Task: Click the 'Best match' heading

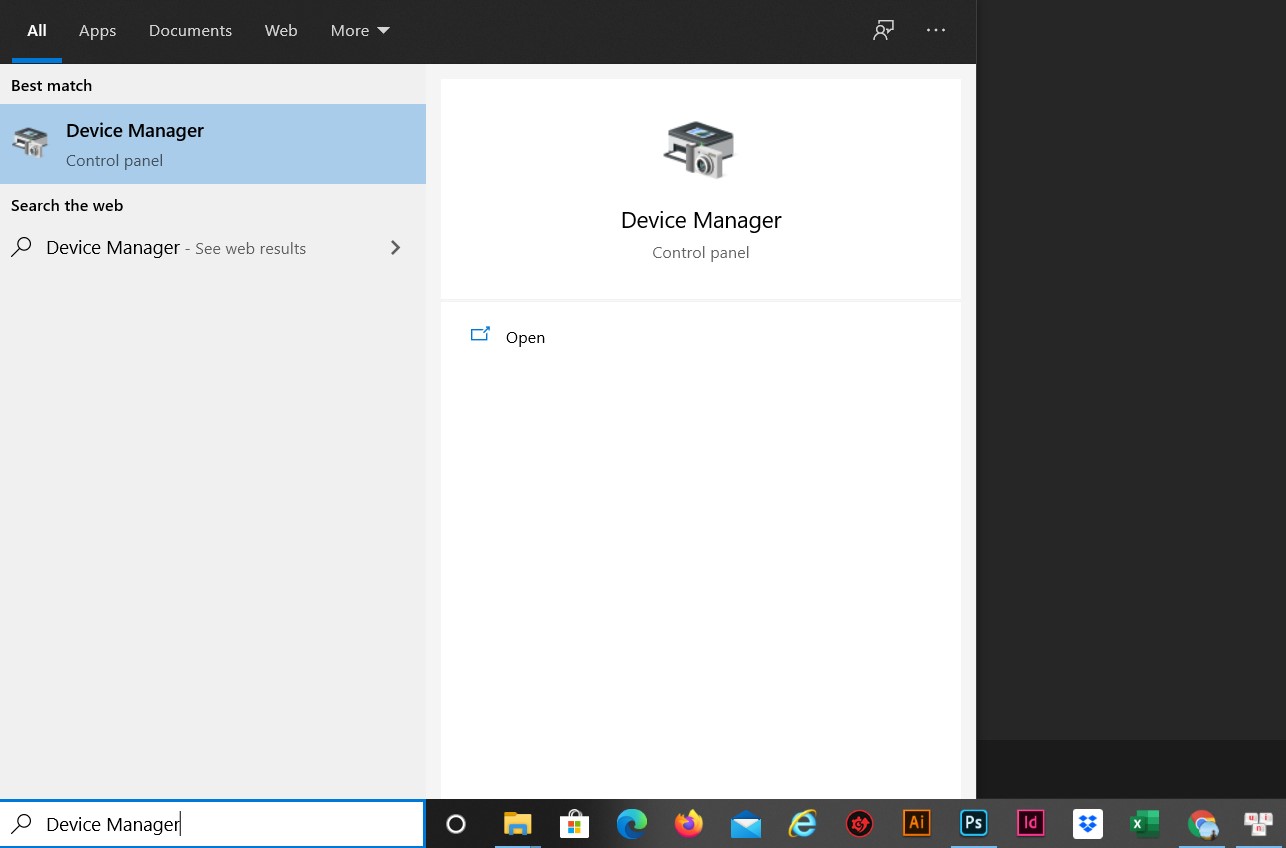Action: pyautogui.click(x=52, y=86)
